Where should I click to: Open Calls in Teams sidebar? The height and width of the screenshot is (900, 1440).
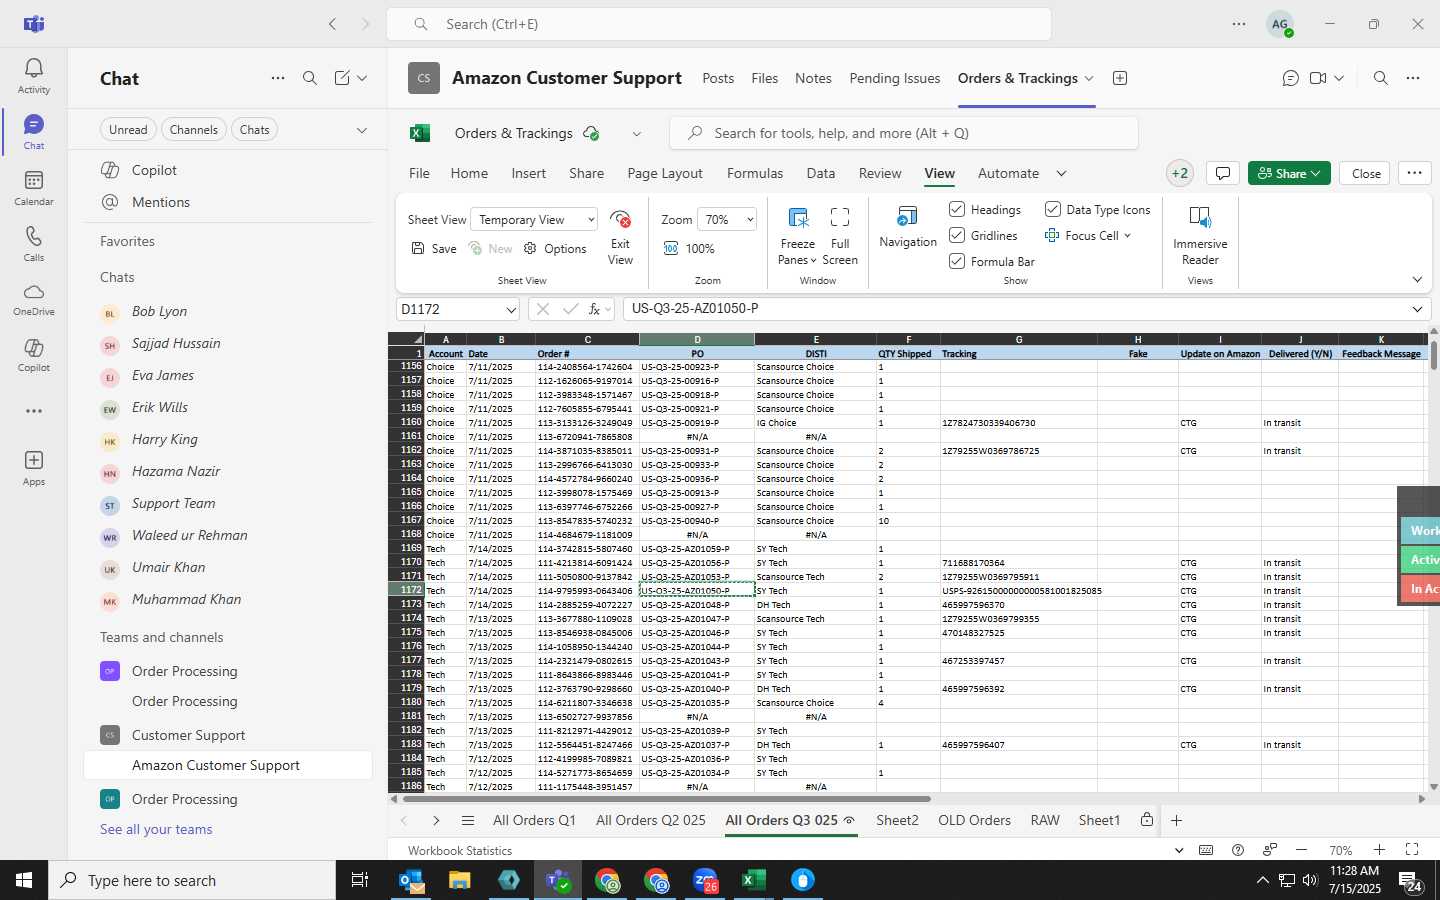pyautogui.click(x=34, y=244)
